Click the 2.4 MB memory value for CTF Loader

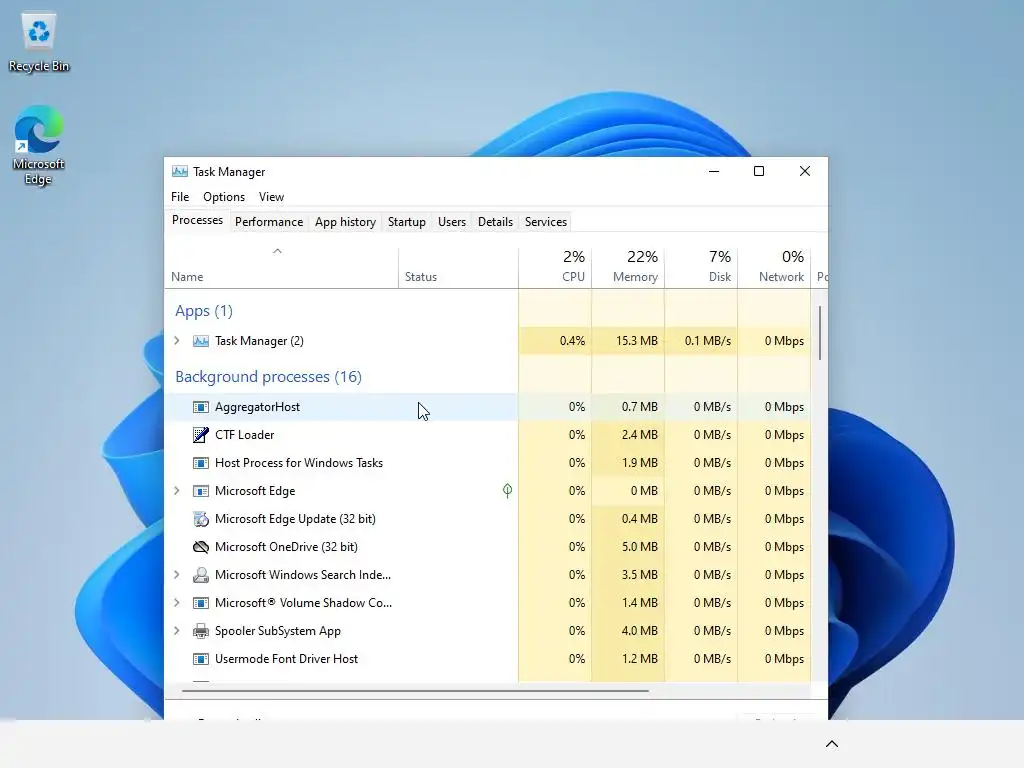tap(639, 435)
